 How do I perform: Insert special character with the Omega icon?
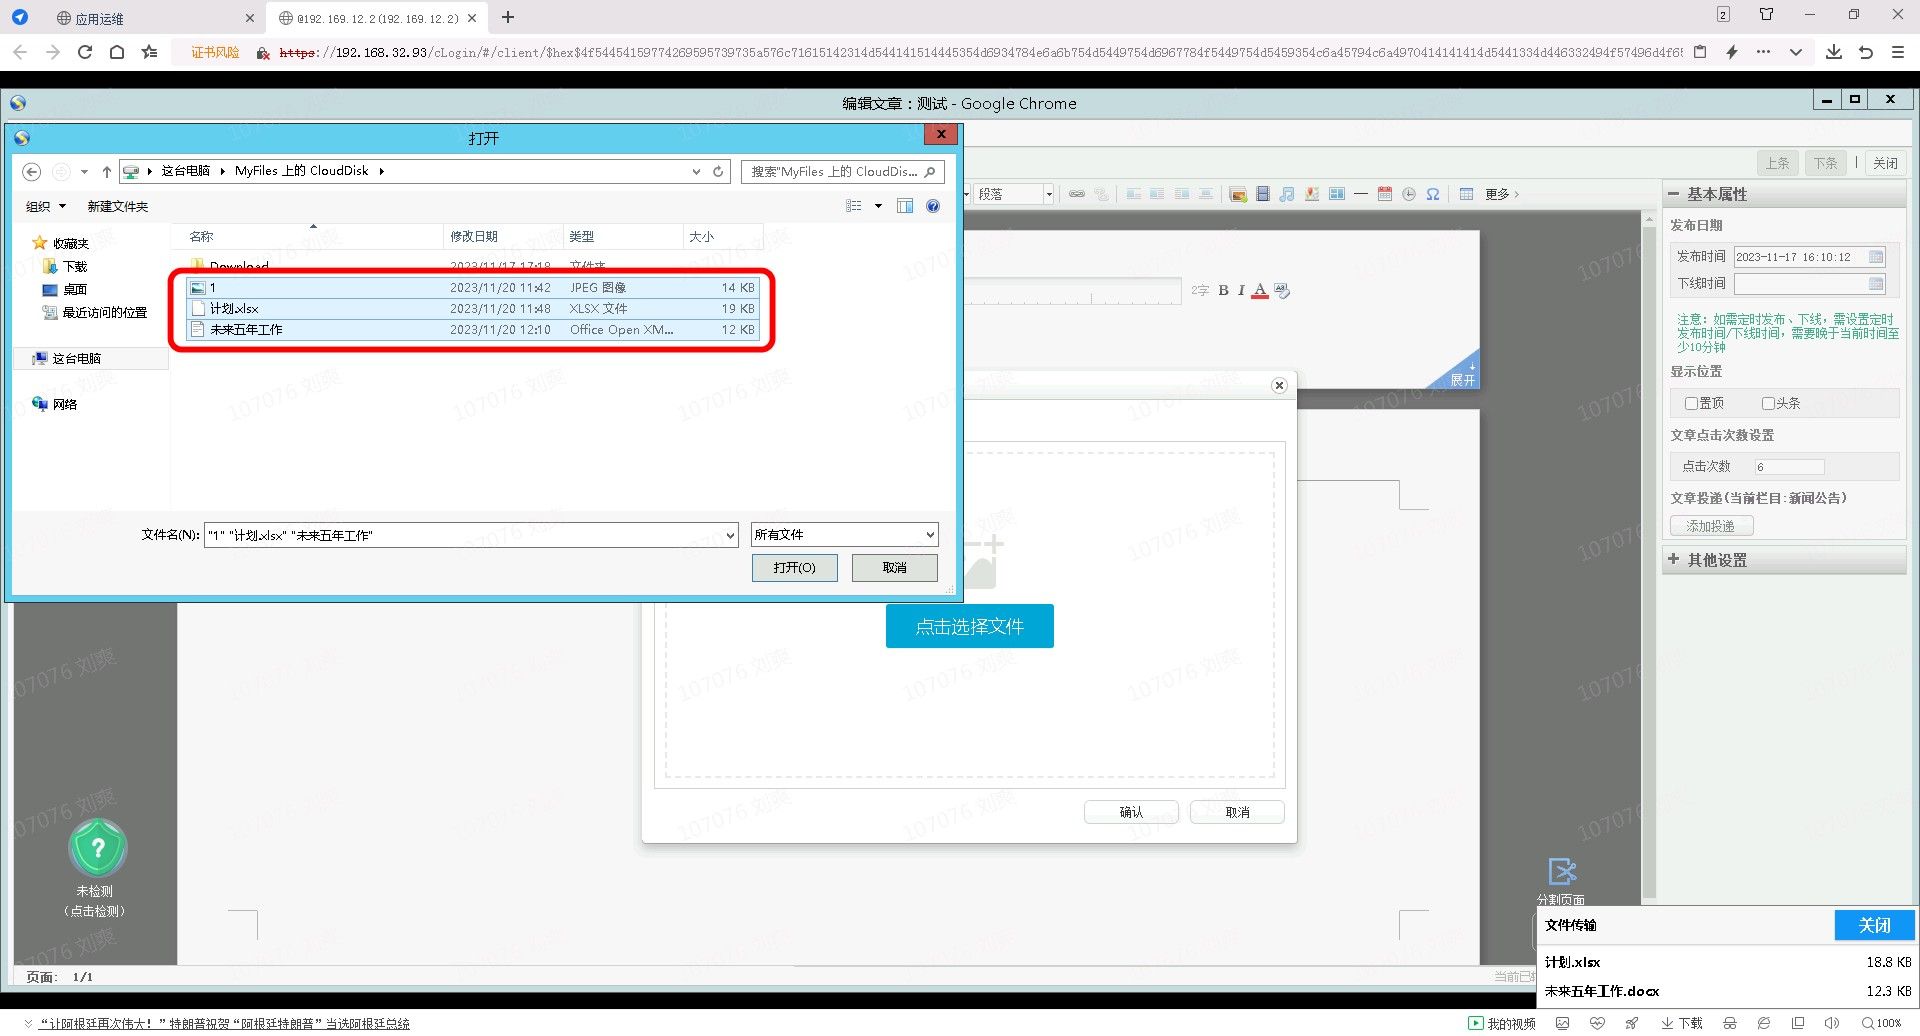(1433, 194)
